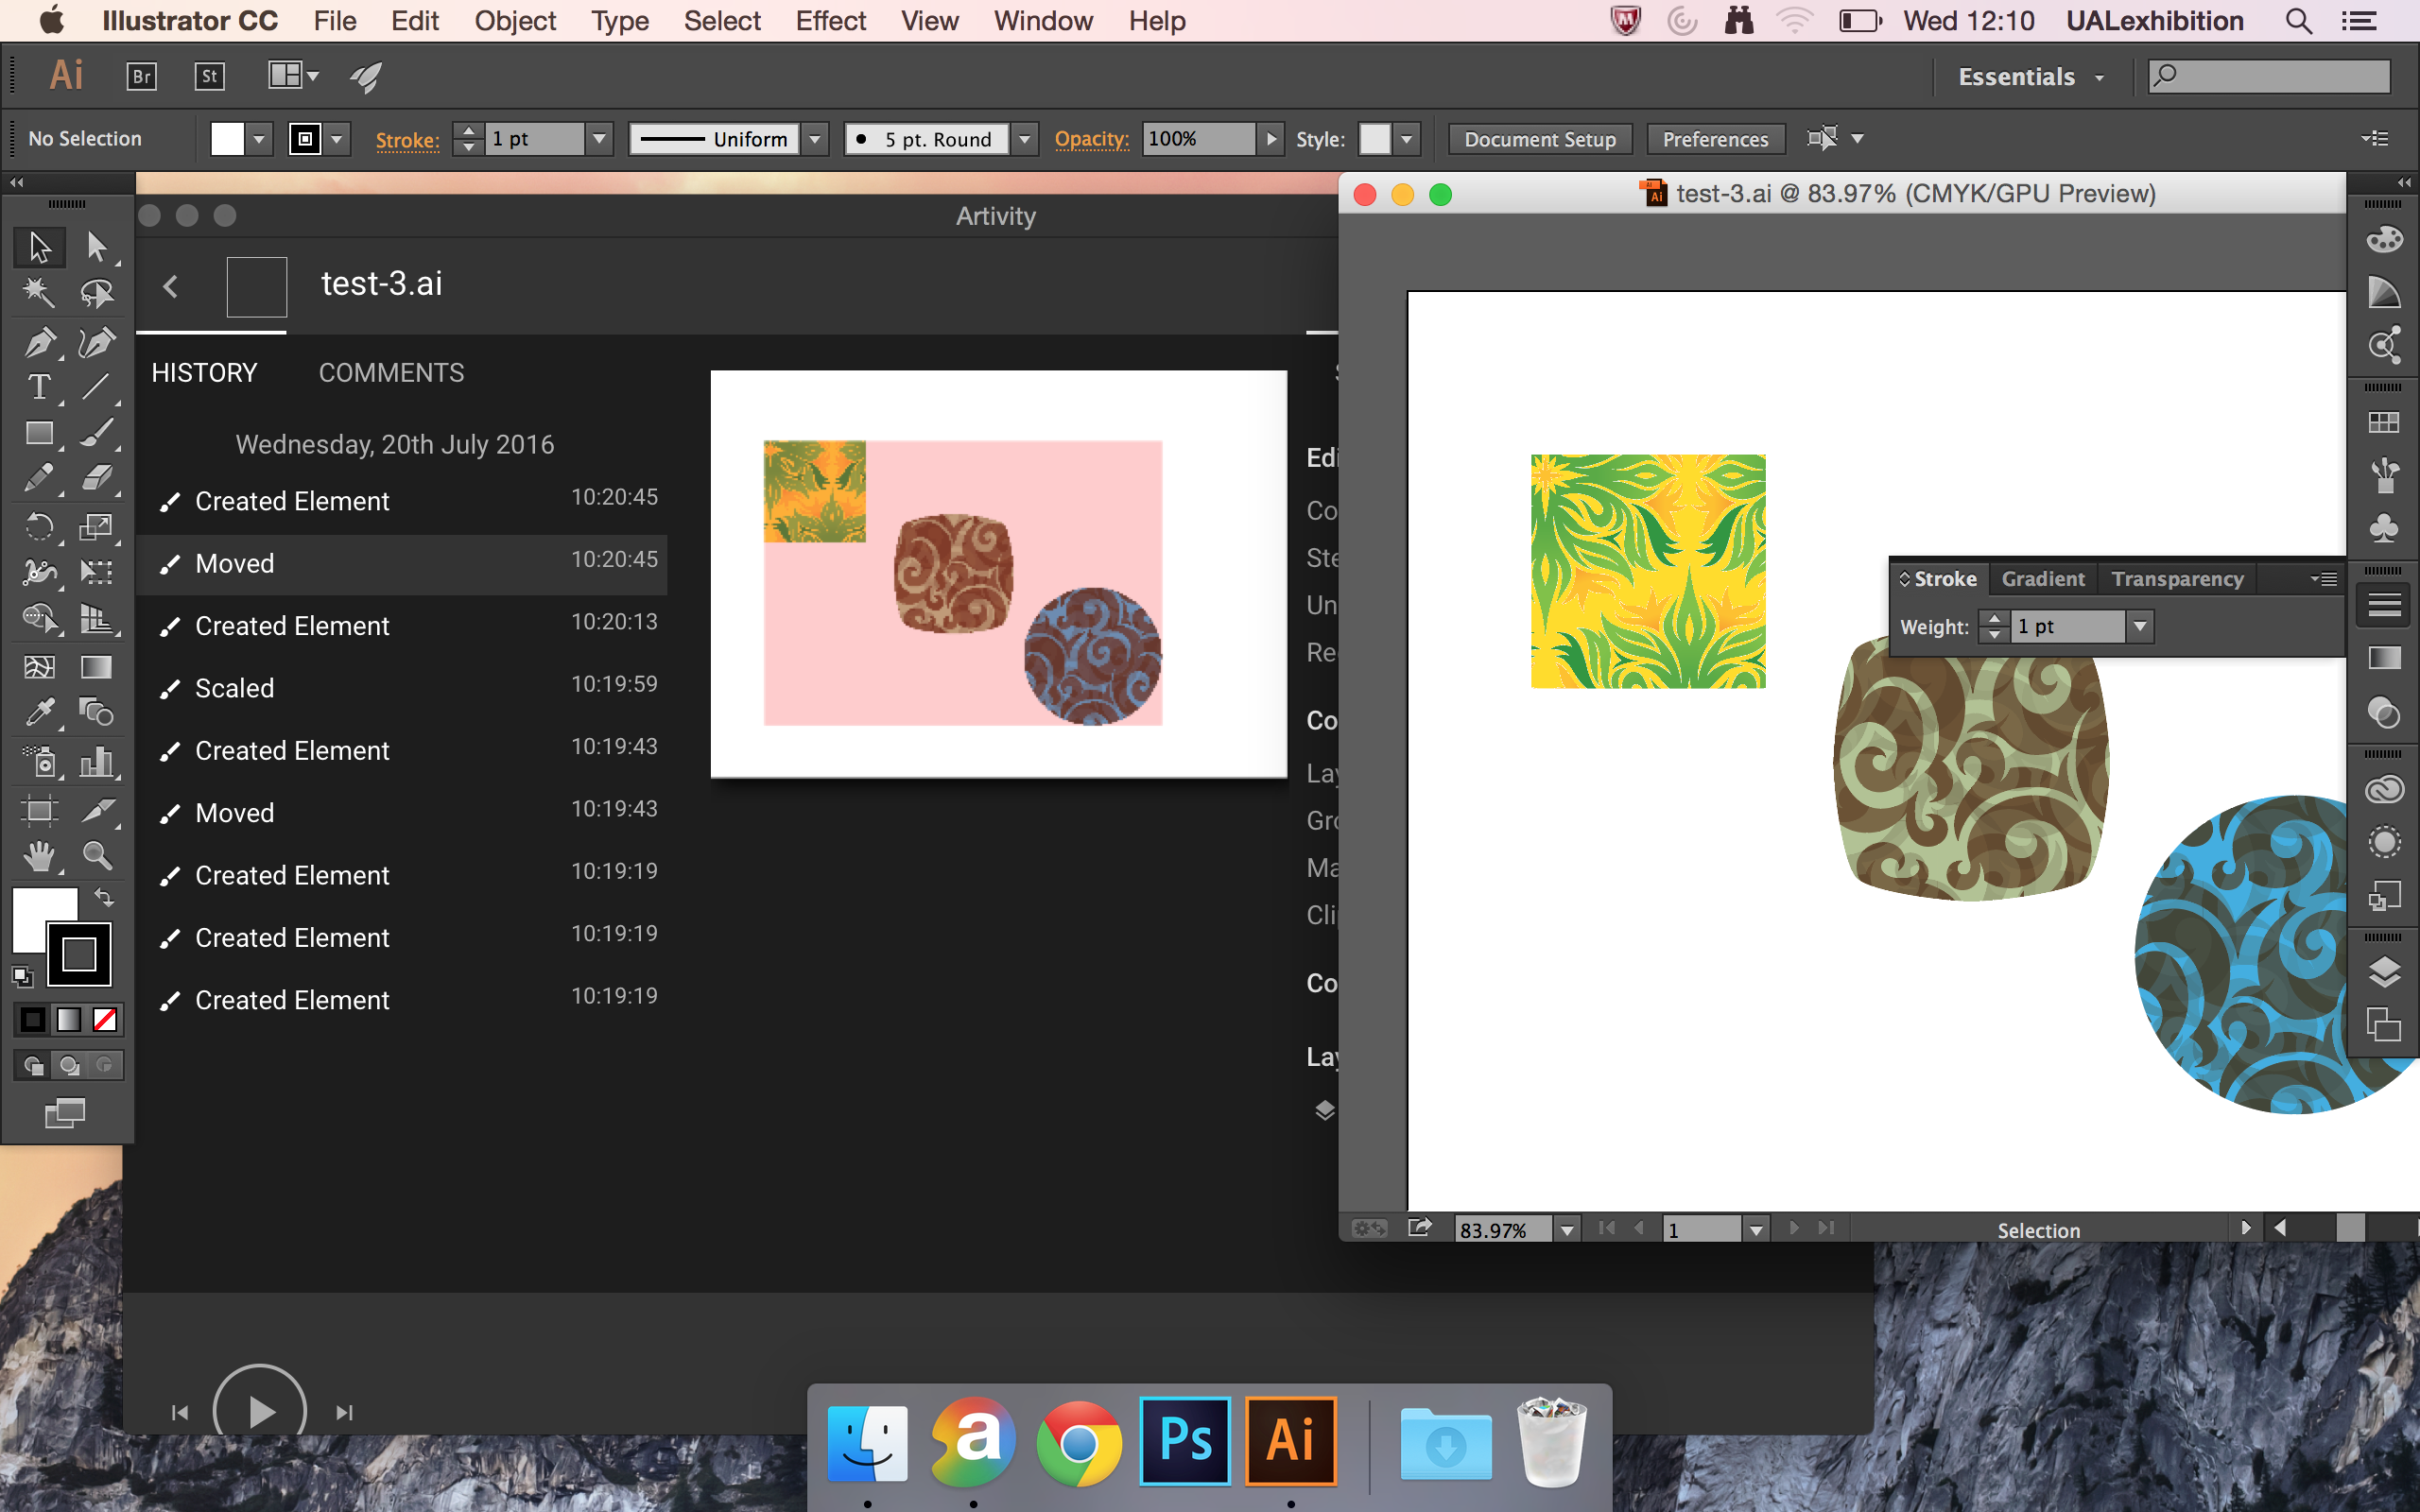Choose the Magic Wand tool

click(x=39, y=293)
